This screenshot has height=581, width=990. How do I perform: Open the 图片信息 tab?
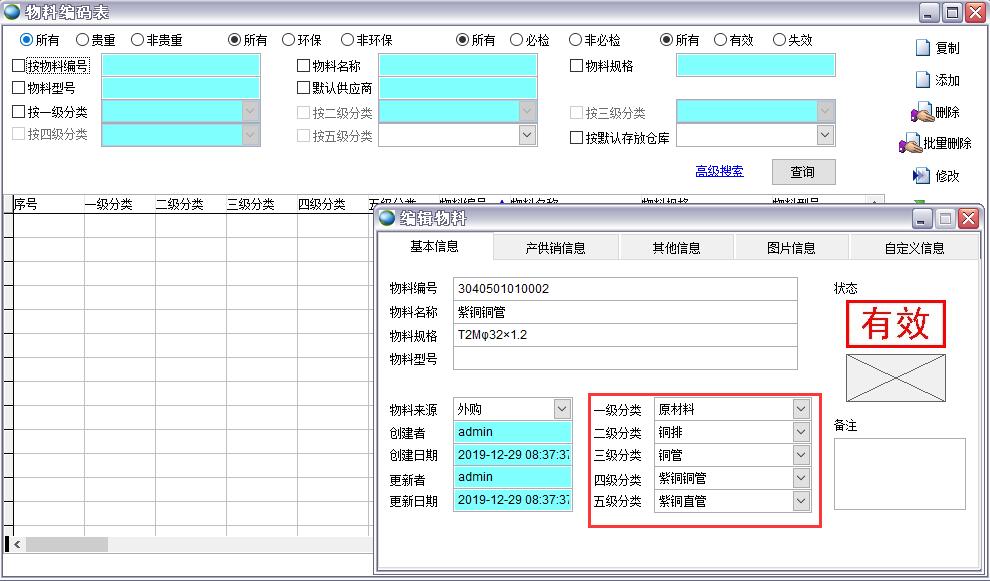[791, 248]
